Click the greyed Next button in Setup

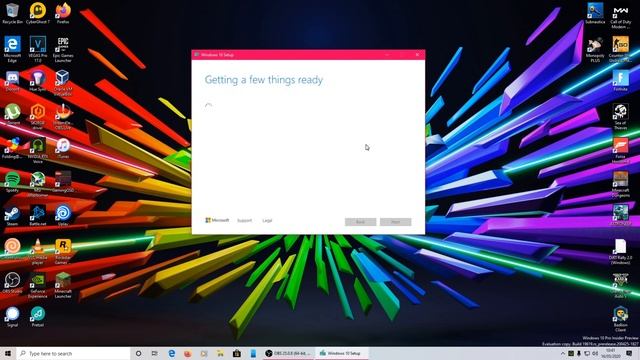[396, 222]
